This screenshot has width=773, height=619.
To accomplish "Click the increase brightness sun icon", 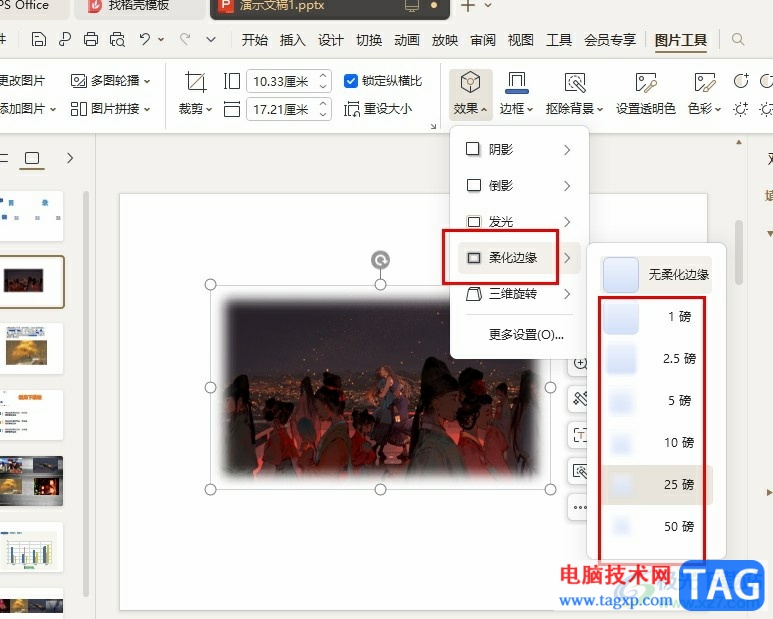I will [x=740, y=109].
